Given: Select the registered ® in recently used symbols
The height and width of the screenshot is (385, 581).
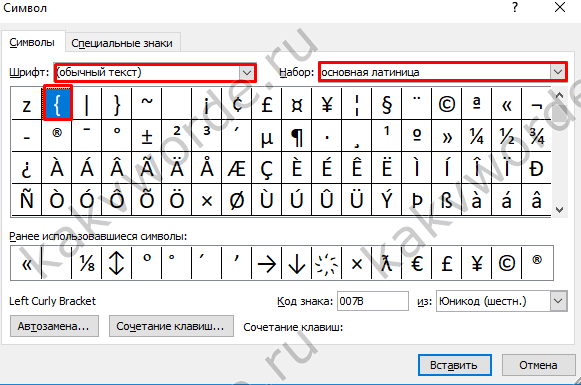Looking at the screenshot, I should pos(537,263).
